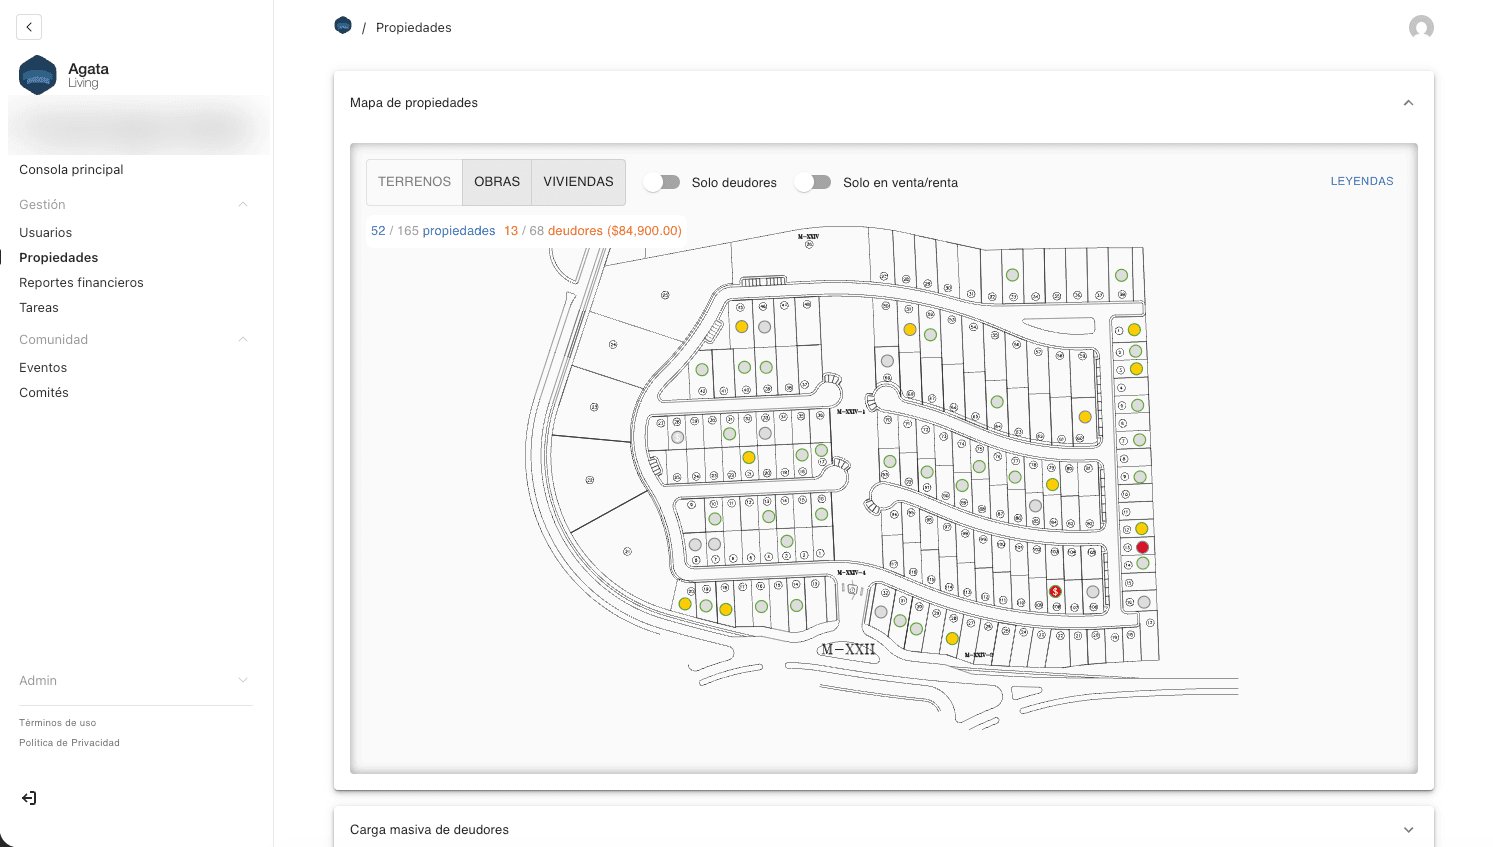Collapse the Gestión section

pyautogui.click(x=242, y=203)
